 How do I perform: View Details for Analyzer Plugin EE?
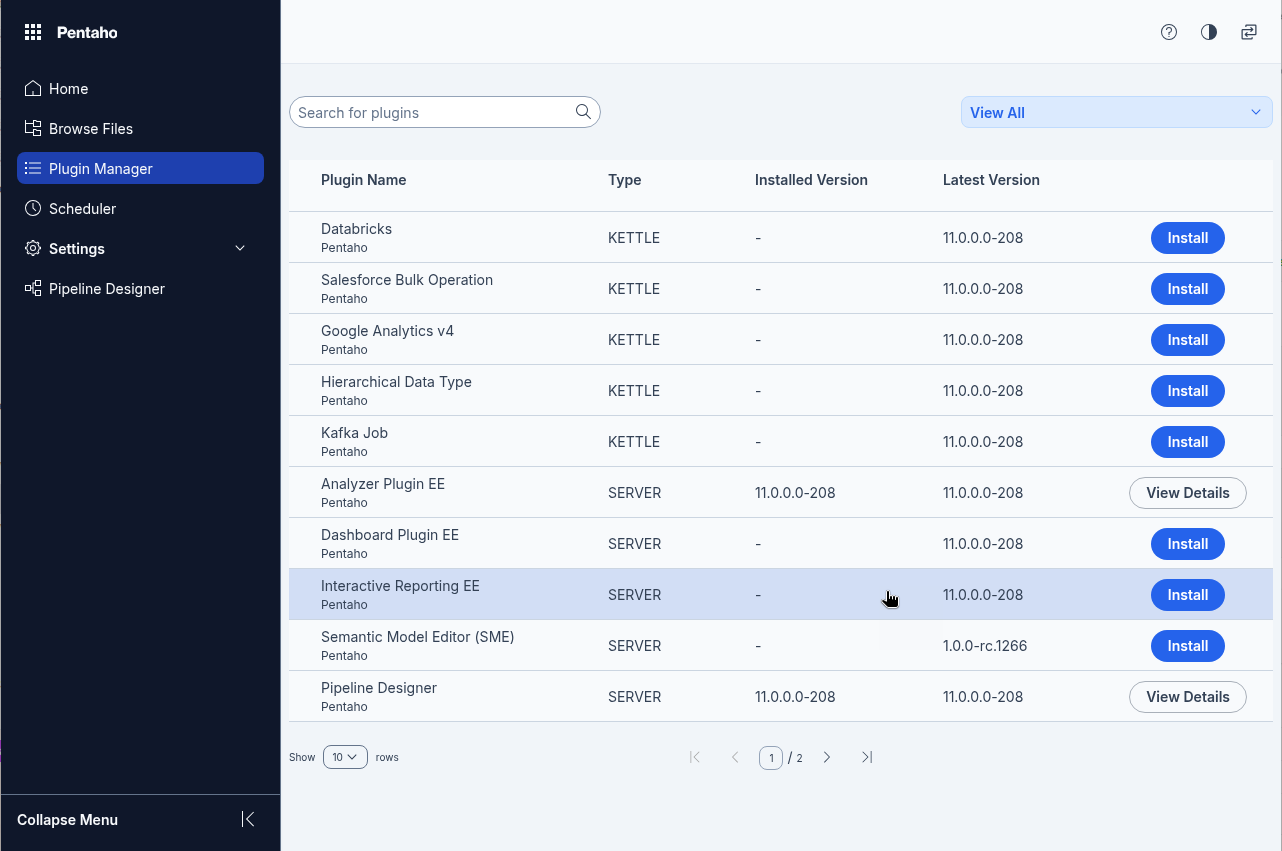1187,493
